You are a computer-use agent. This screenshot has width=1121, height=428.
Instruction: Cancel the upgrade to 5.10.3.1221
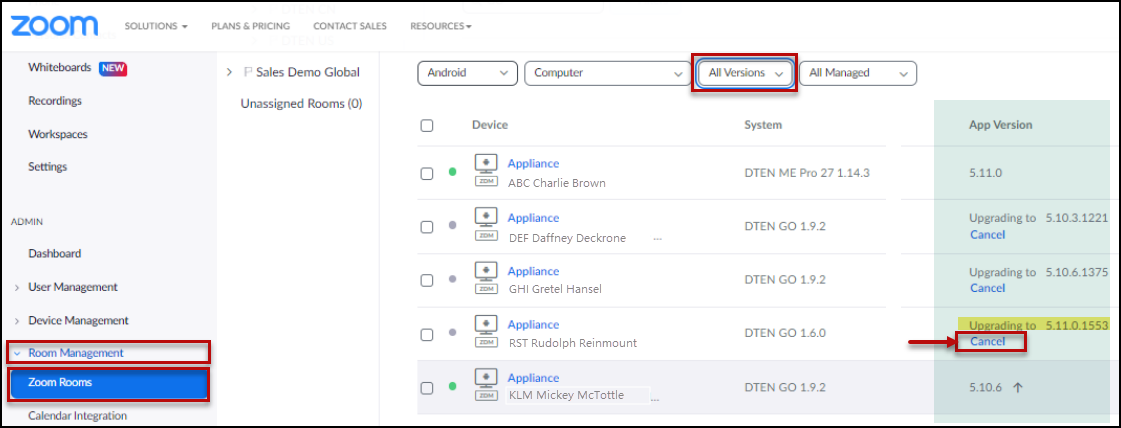[987, 234]
